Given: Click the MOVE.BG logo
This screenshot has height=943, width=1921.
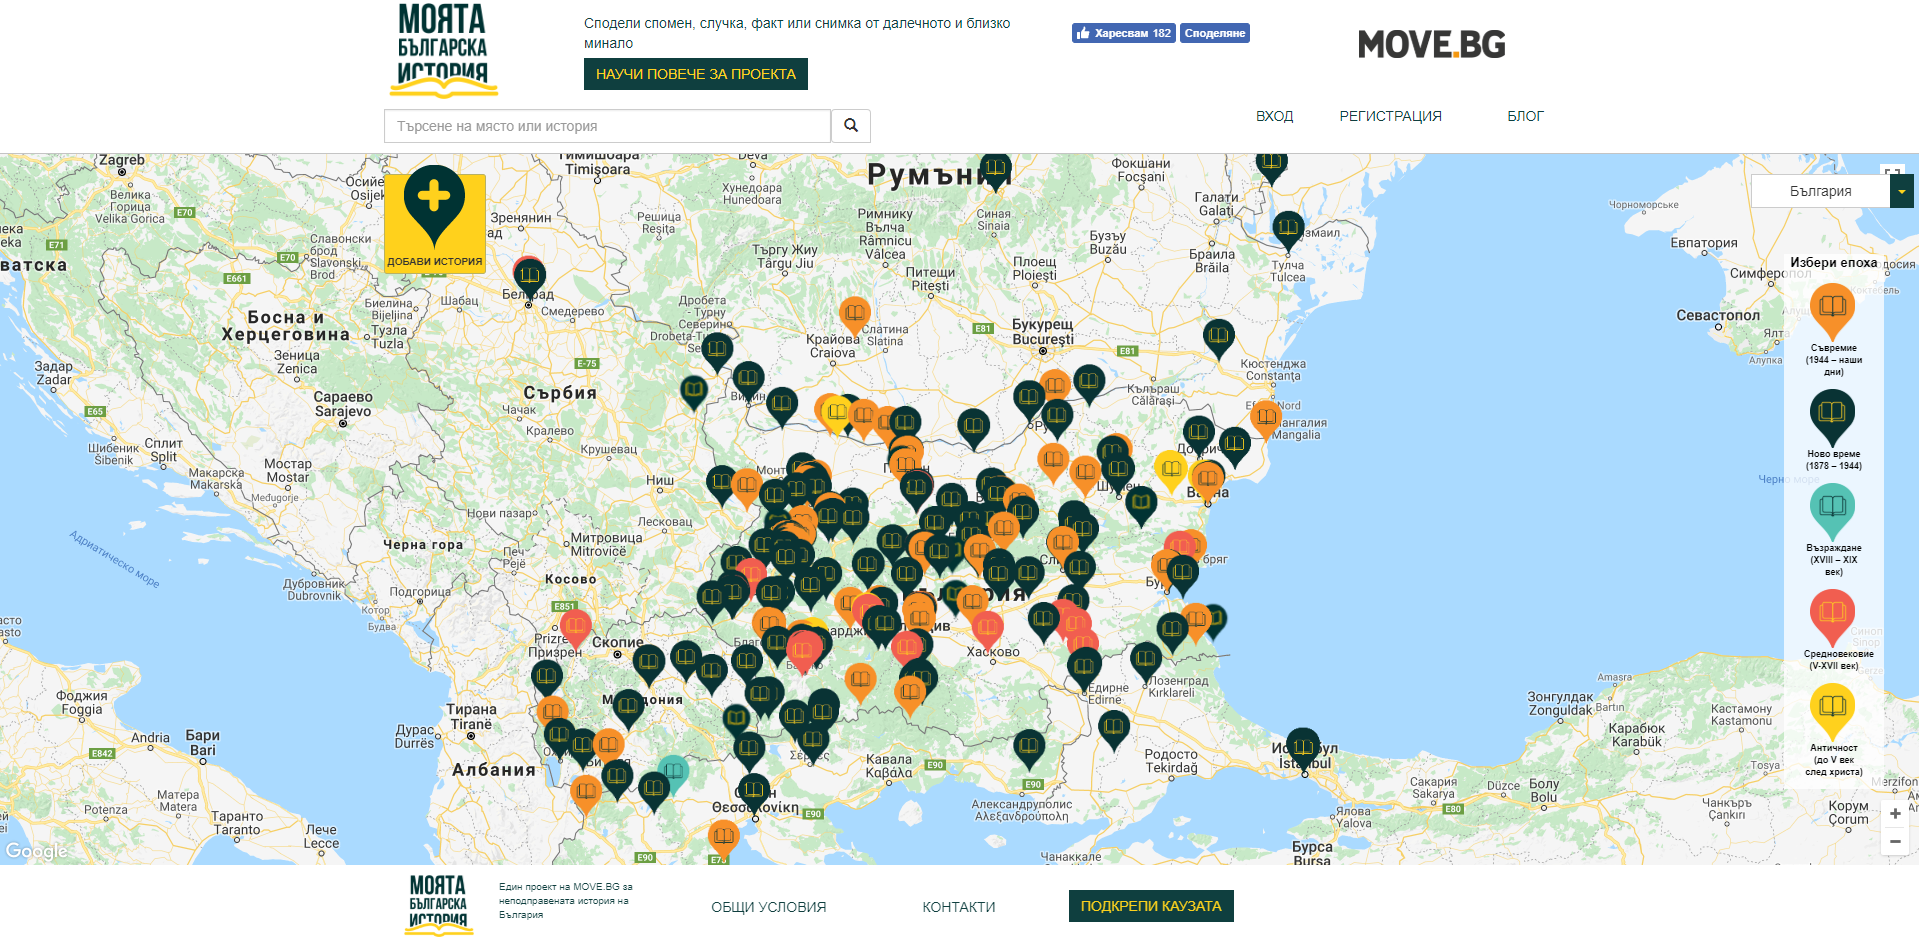Looking at the screenshot, I should tap(1432, 44).
